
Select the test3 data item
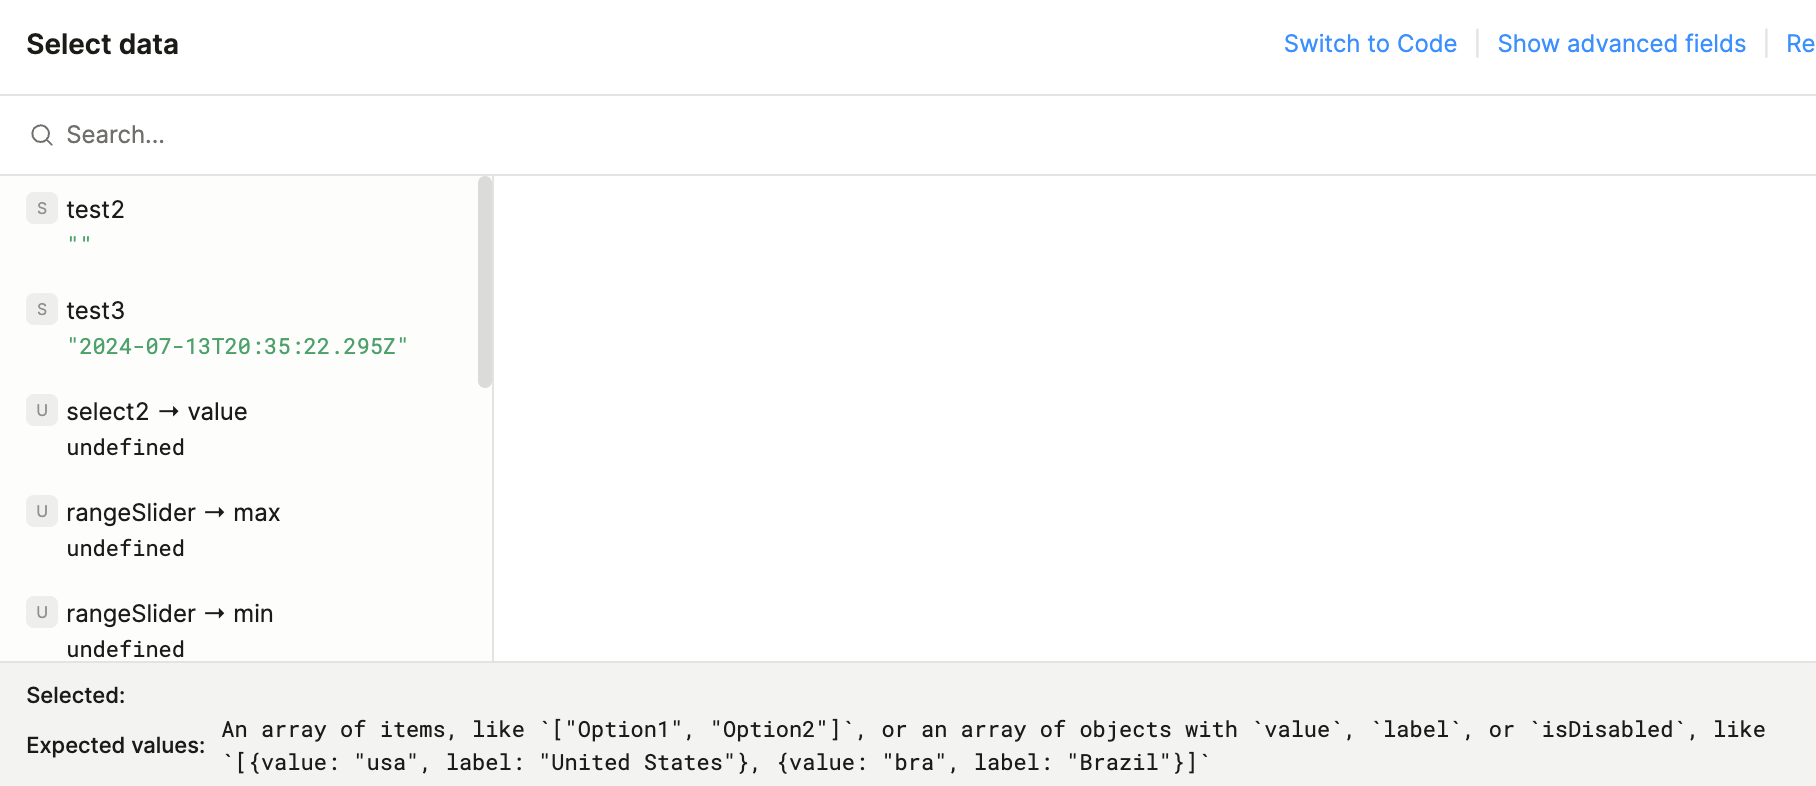click(95, 311)
